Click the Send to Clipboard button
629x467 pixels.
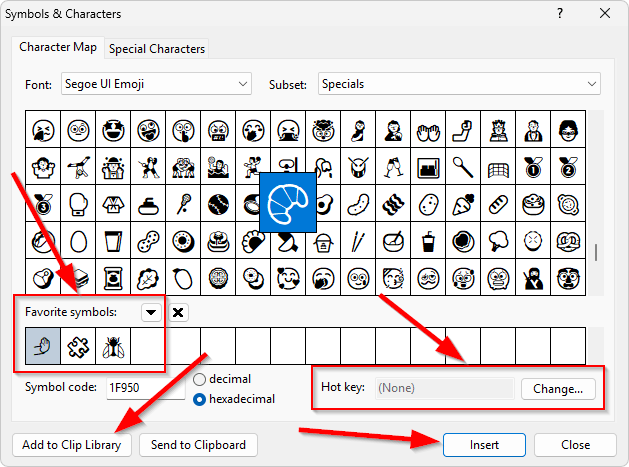(198, 445)
